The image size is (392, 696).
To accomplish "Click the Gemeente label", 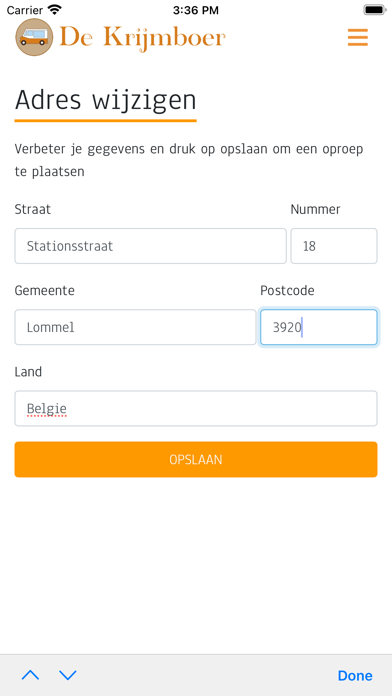I will click(45, 290).
